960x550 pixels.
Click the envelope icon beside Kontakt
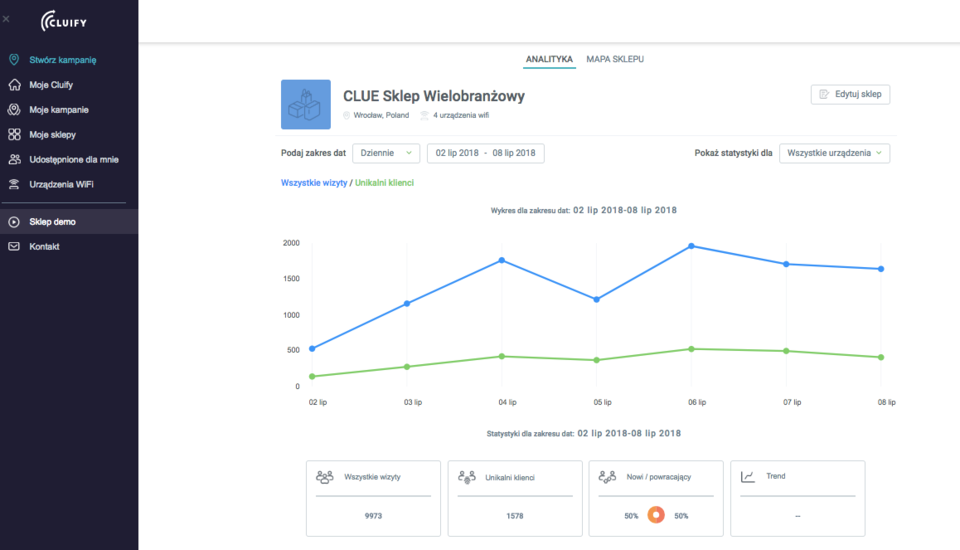coord(14,246)
